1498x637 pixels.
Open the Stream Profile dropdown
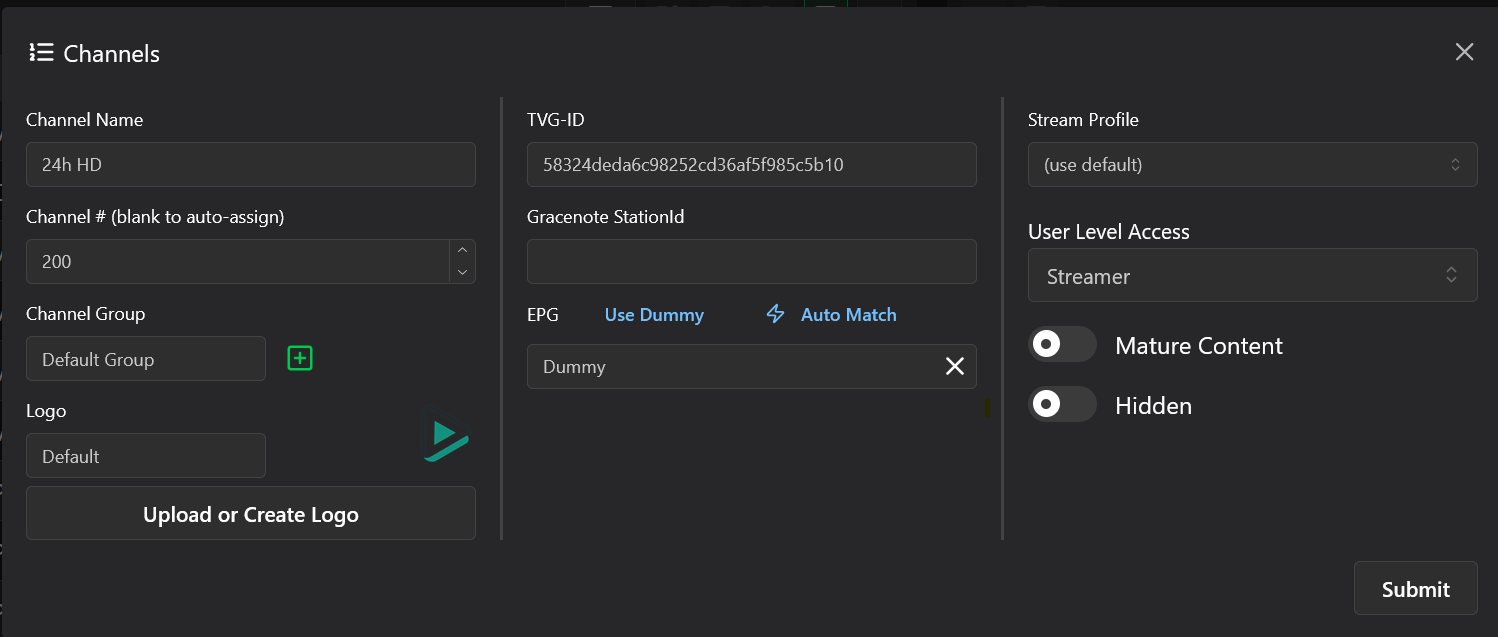(1253, 164)
